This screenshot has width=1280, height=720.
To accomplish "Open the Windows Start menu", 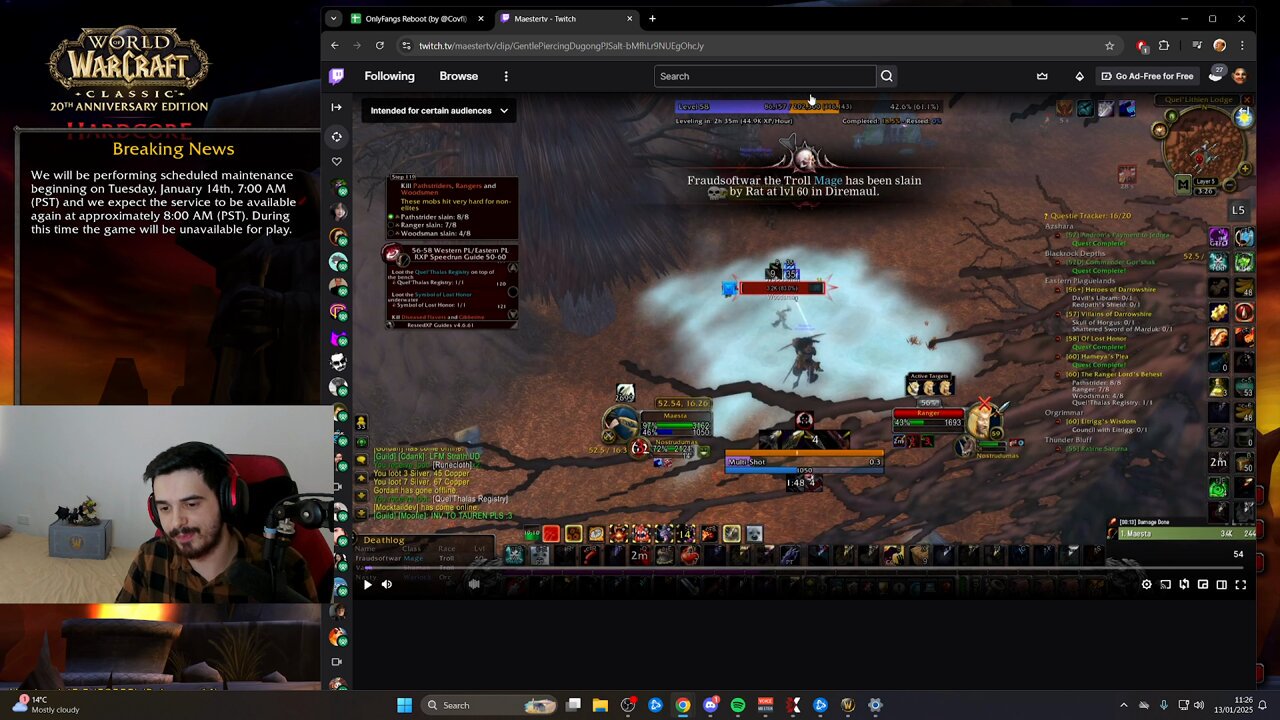I will coord(404,705).
